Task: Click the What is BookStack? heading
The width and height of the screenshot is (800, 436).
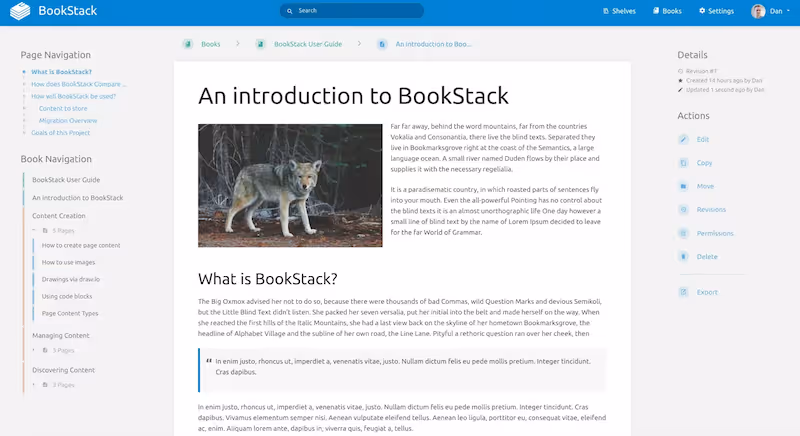Action: point(267,279)
